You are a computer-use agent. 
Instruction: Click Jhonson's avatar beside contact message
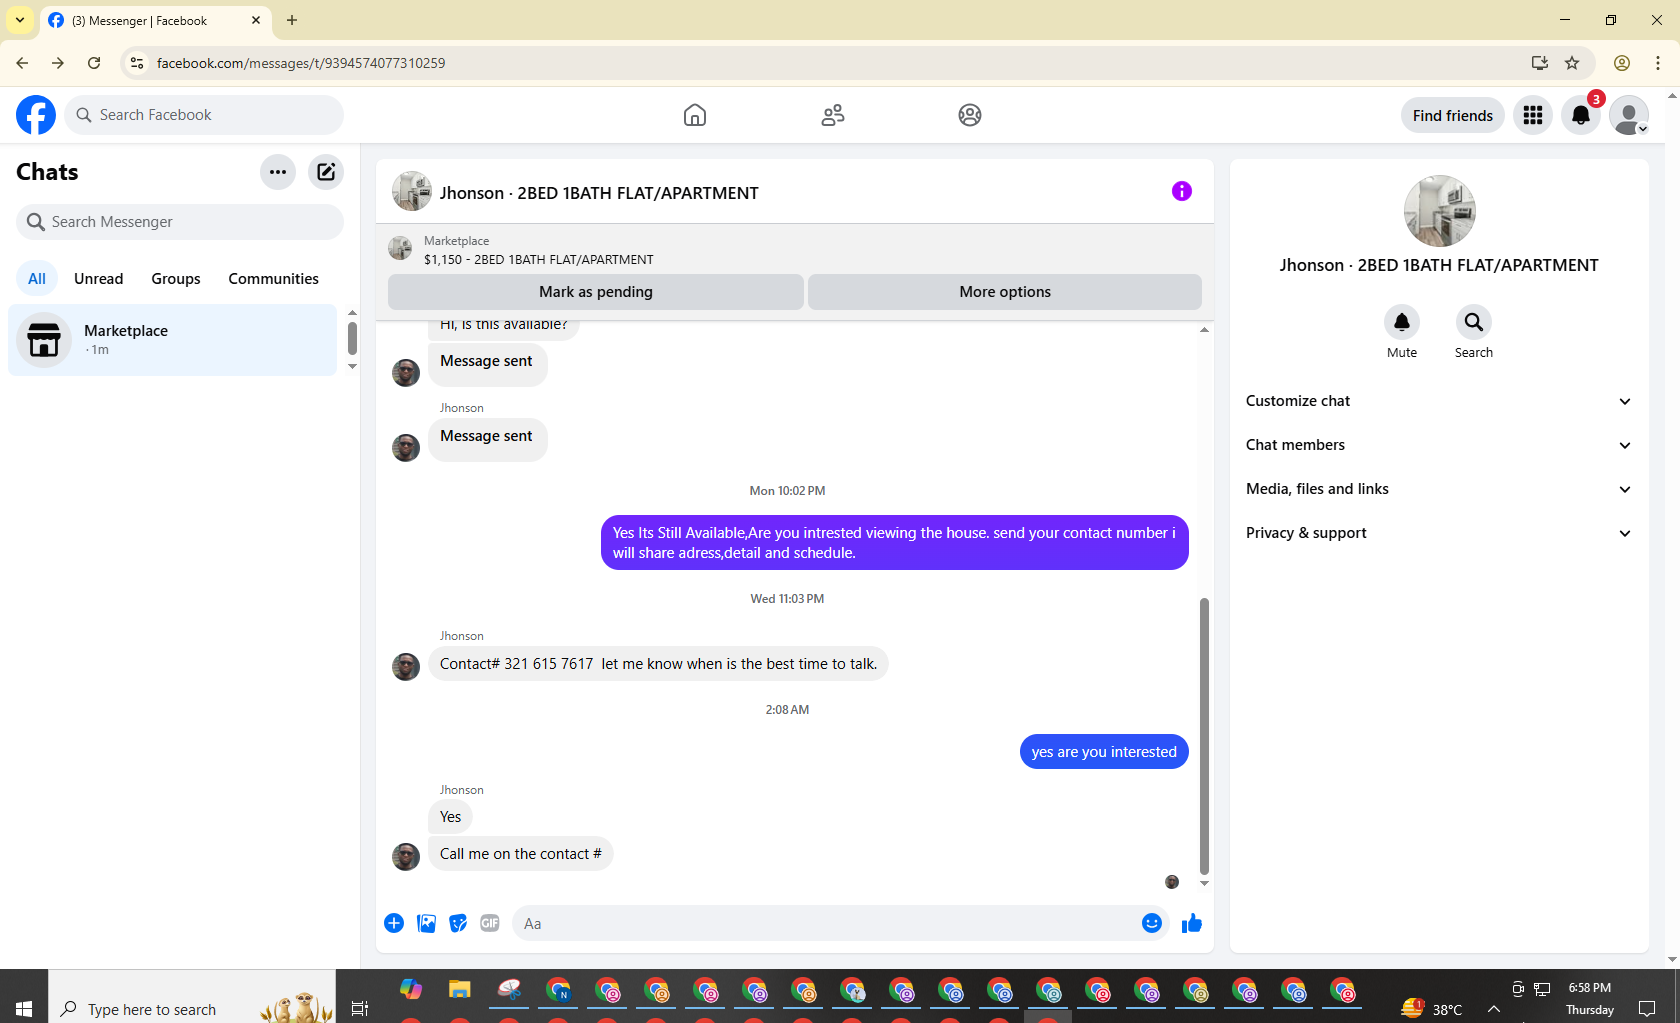click(x=406, y=666)
